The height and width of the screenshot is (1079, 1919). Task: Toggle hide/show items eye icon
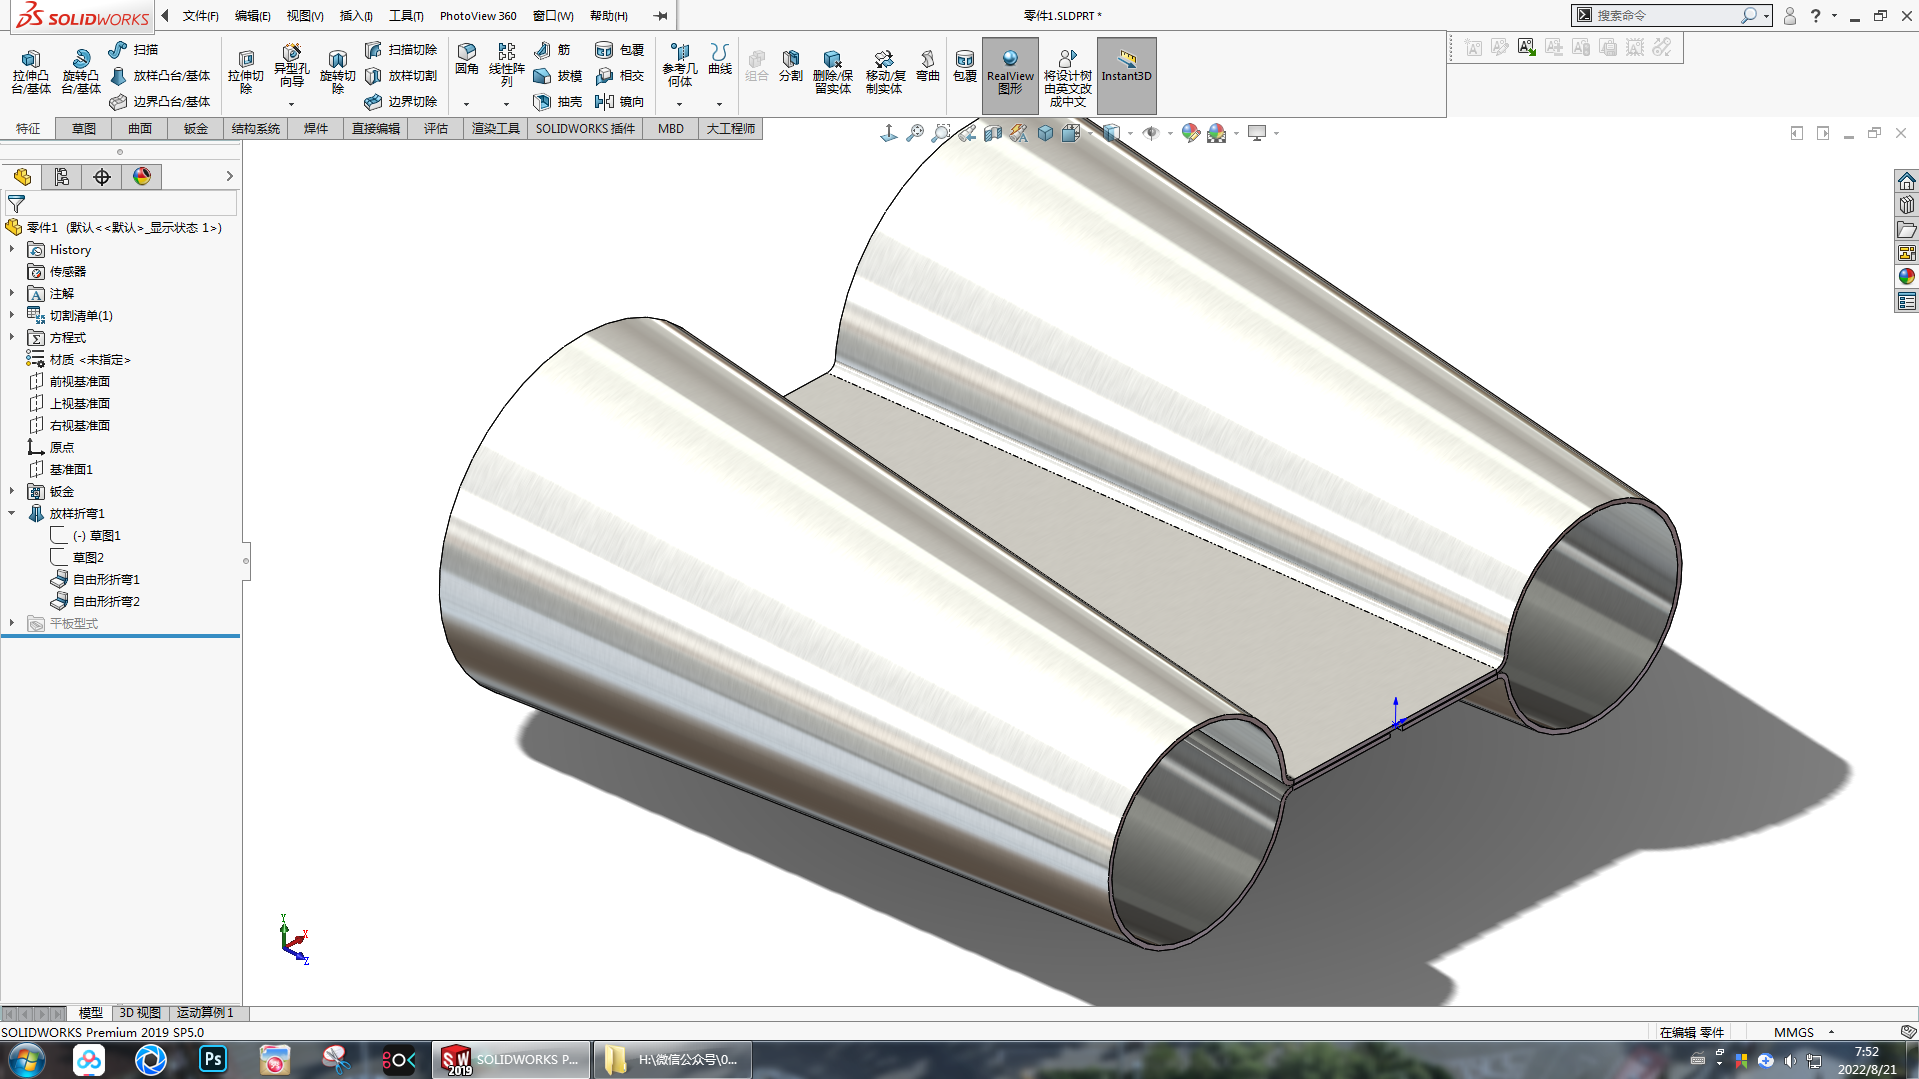point(1151,133)
